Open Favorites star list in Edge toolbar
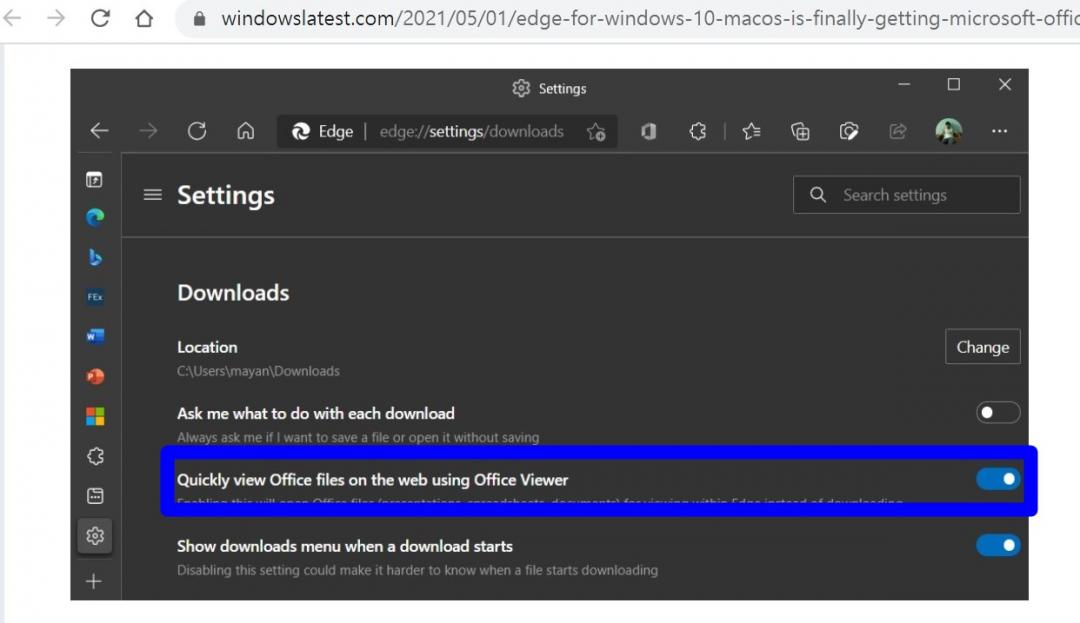Viewport: 1080px width, 623px height. pyautogui.click(x=751, y=131)
